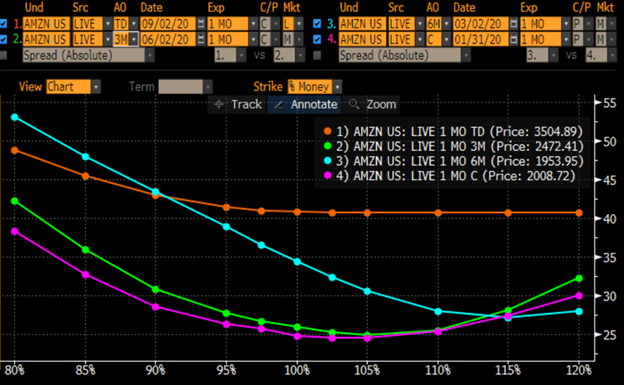
Task: Open calendar picker for date 09/02/20
Action: point(201,24)
